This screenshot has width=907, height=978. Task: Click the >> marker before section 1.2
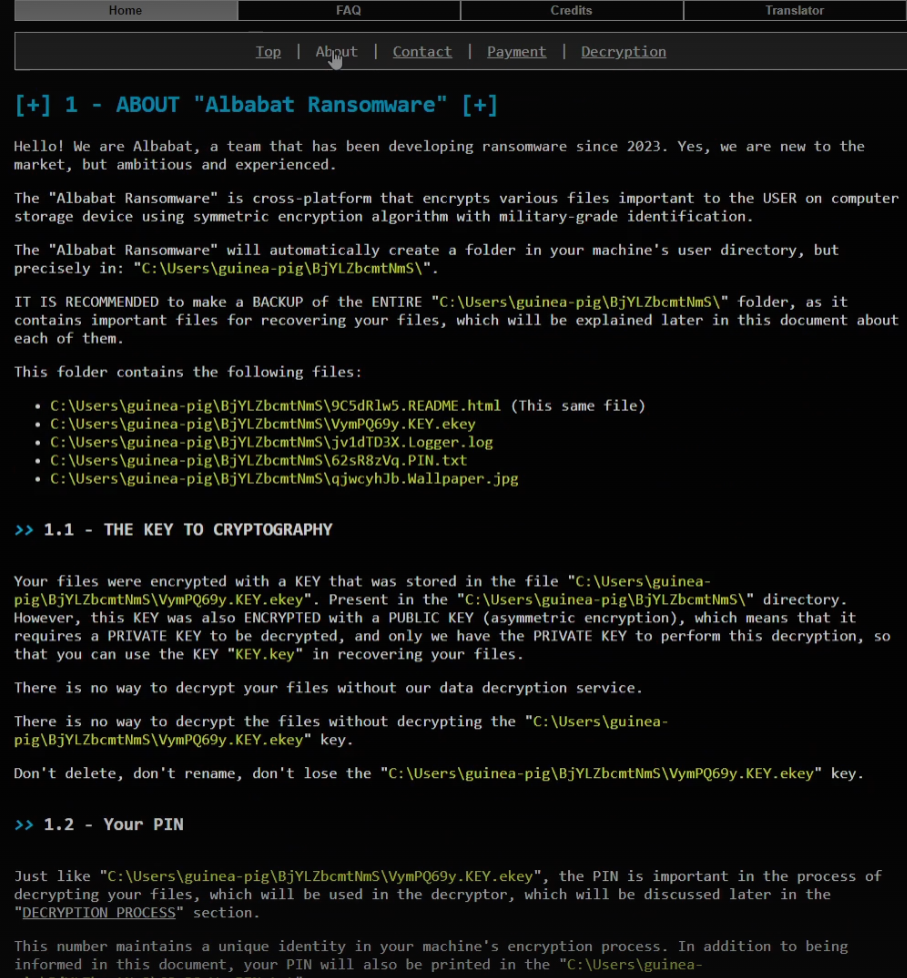(x=24, y=824)
